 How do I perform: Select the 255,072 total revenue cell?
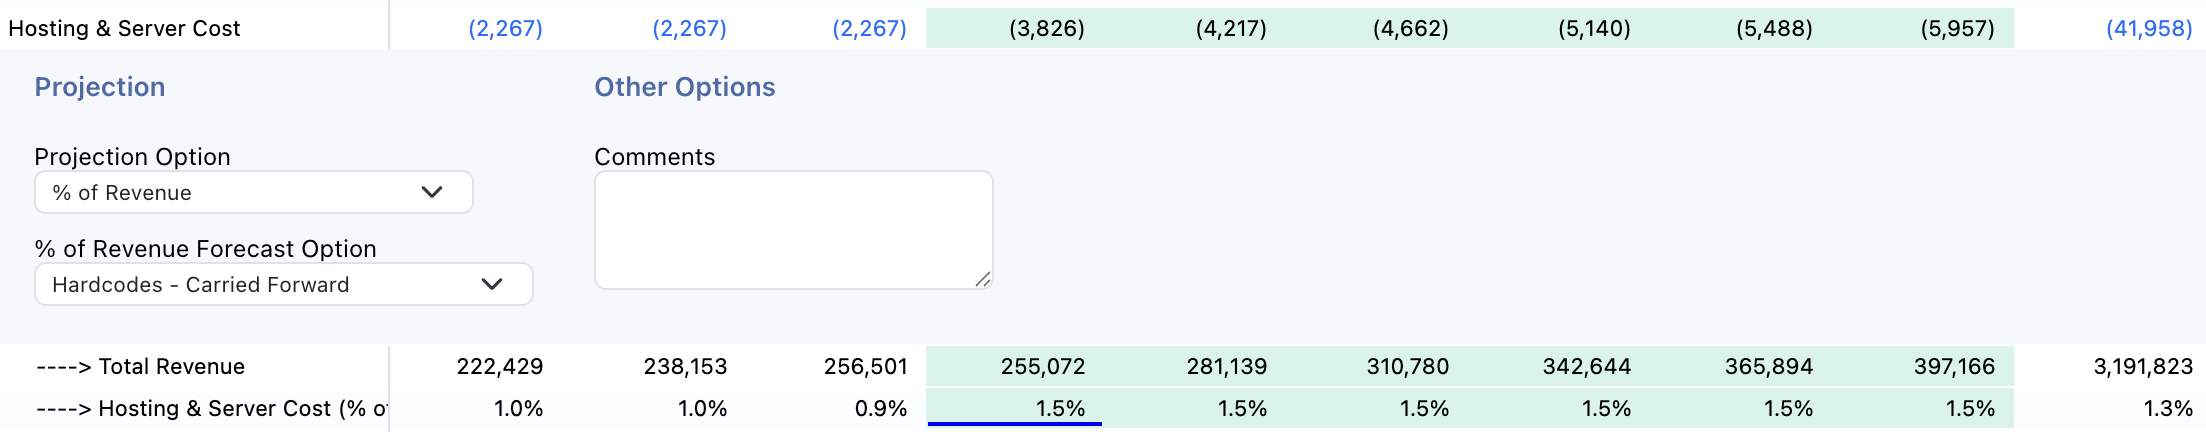1042,367
